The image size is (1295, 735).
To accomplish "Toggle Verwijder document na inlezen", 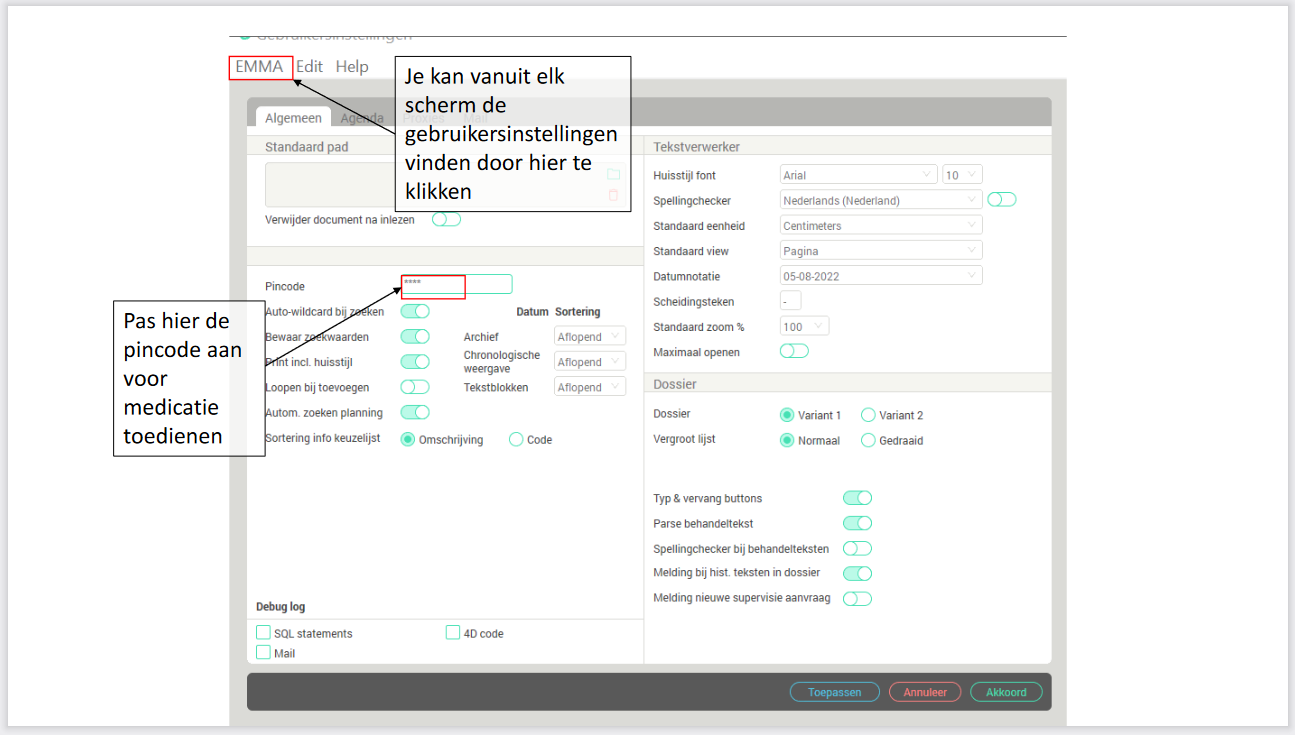I will coord(446,218).
